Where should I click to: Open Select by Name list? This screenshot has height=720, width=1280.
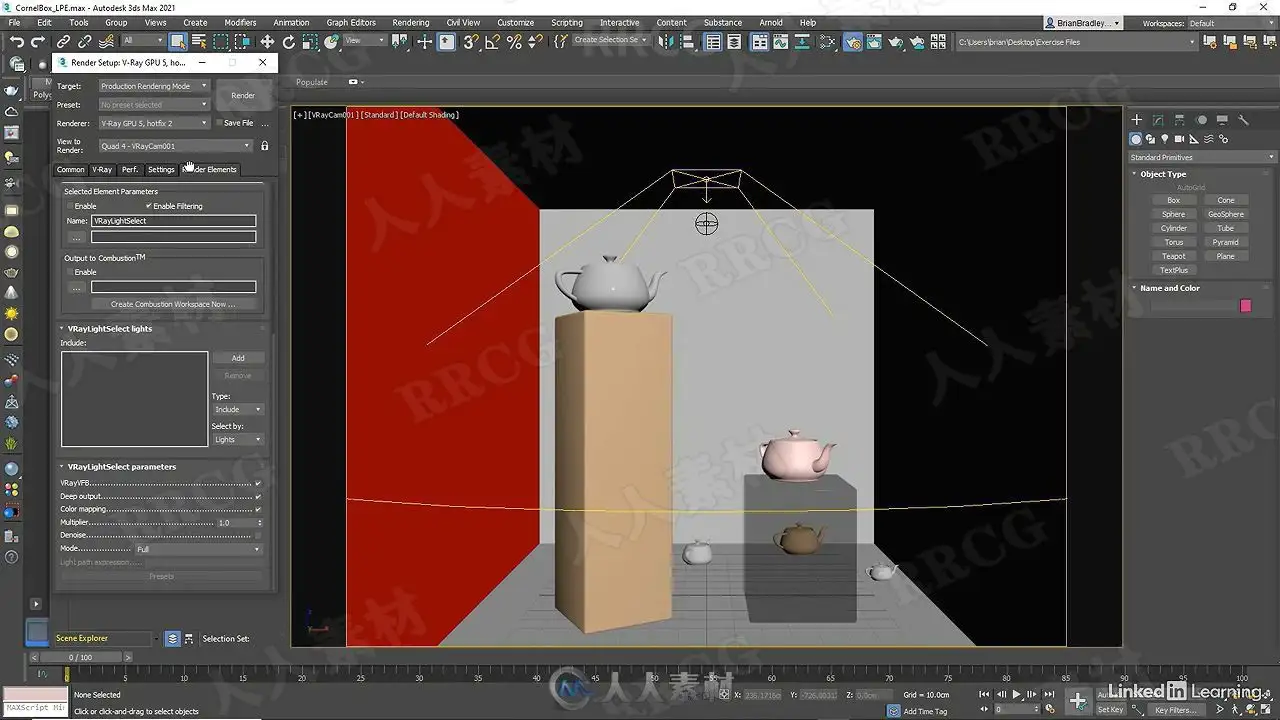[199, 42]
